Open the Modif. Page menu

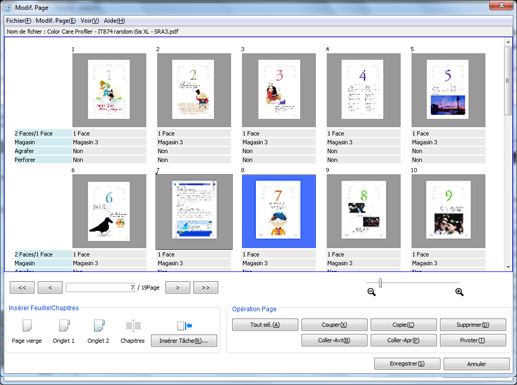point(56,21)
